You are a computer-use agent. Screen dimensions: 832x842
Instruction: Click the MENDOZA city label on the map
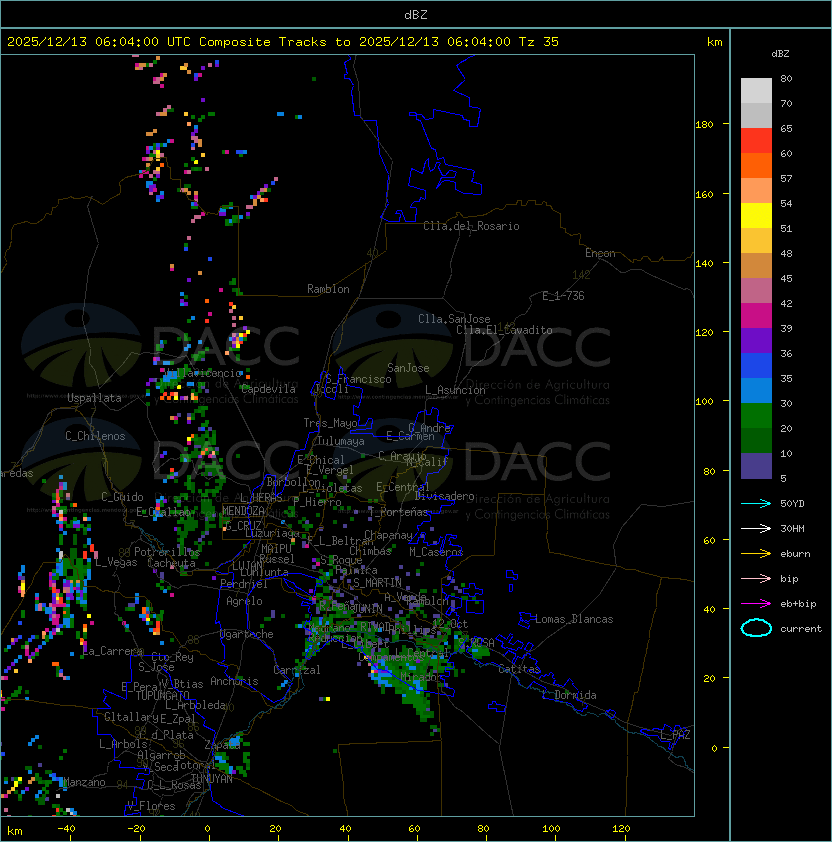click(243, 511)
